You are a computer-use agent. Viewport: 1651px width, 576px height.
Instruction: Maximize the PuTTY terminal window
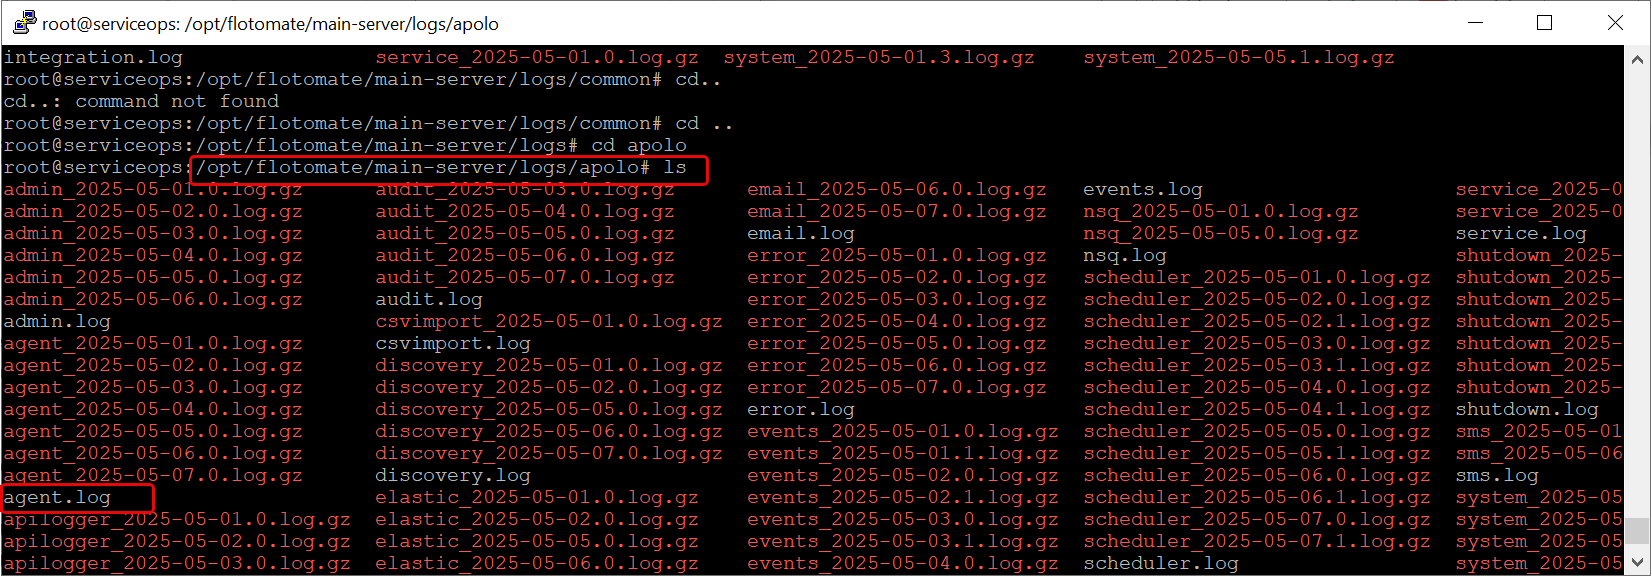[1544, 22]
